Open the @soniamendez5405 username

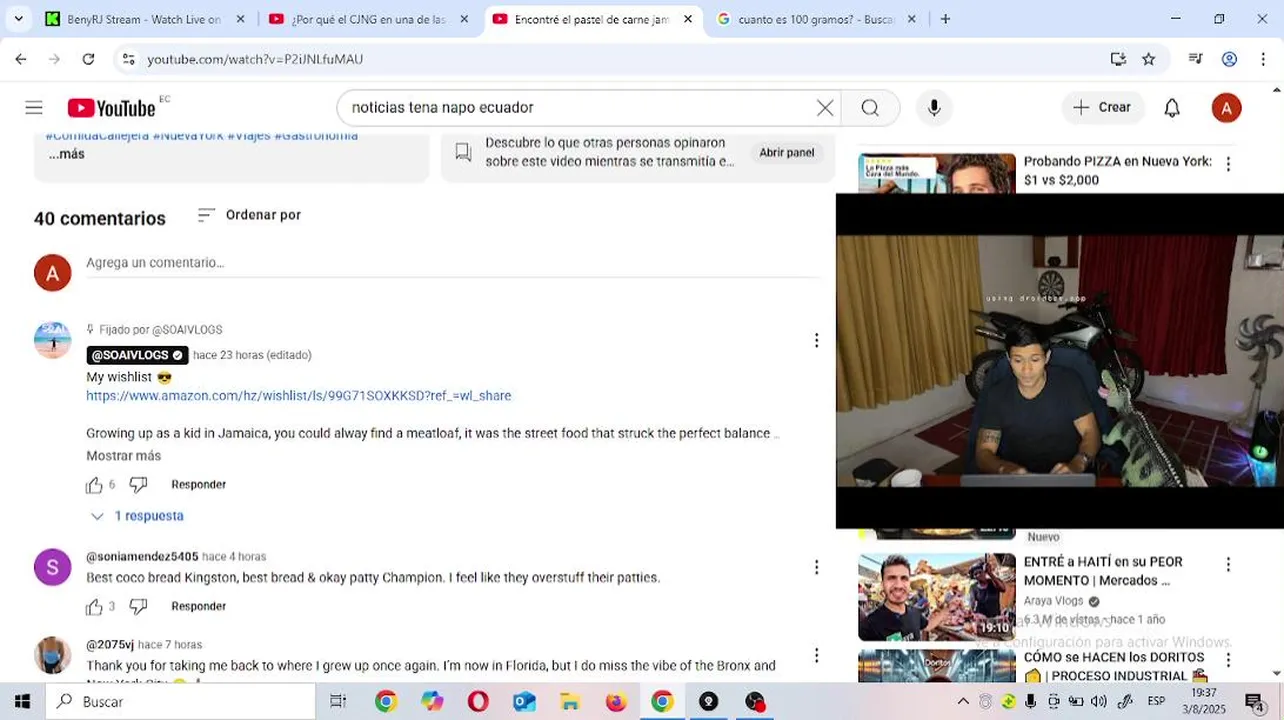tap(142, 557)
